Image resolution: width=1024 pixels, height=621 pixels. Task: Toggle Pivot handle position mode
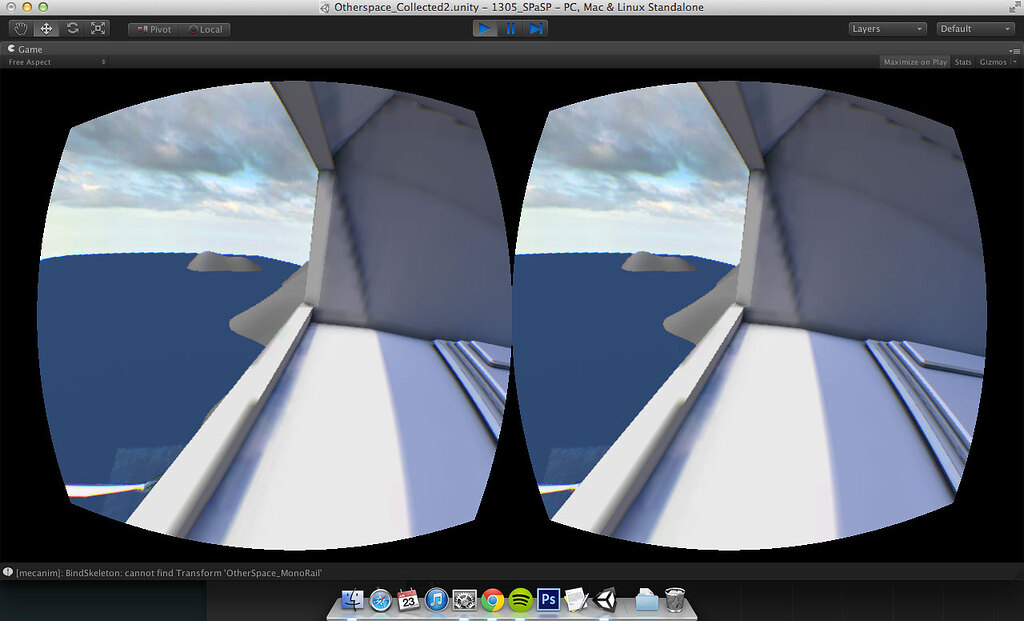tap(153, 29)
